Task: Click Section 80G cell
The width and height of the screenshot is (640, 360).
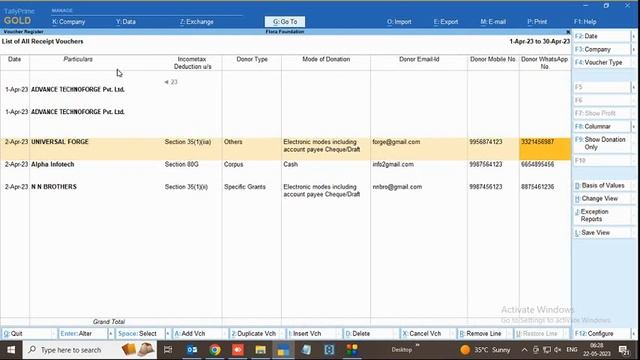Action: coord(182,164)
